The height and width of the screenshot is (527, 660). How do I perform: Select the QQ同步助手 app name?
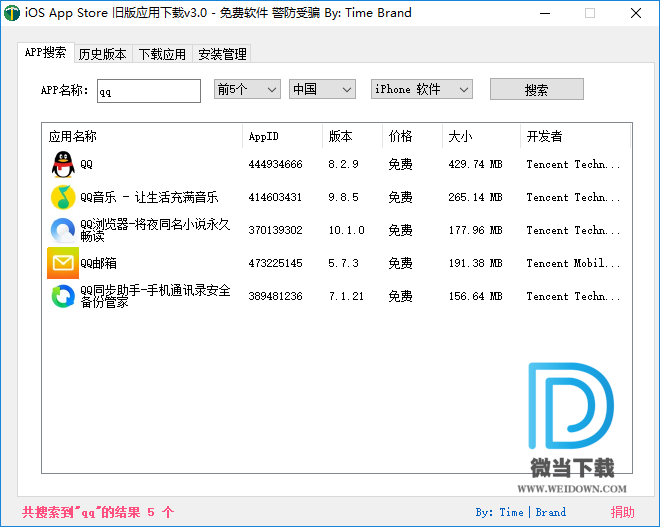coord(155,296)
